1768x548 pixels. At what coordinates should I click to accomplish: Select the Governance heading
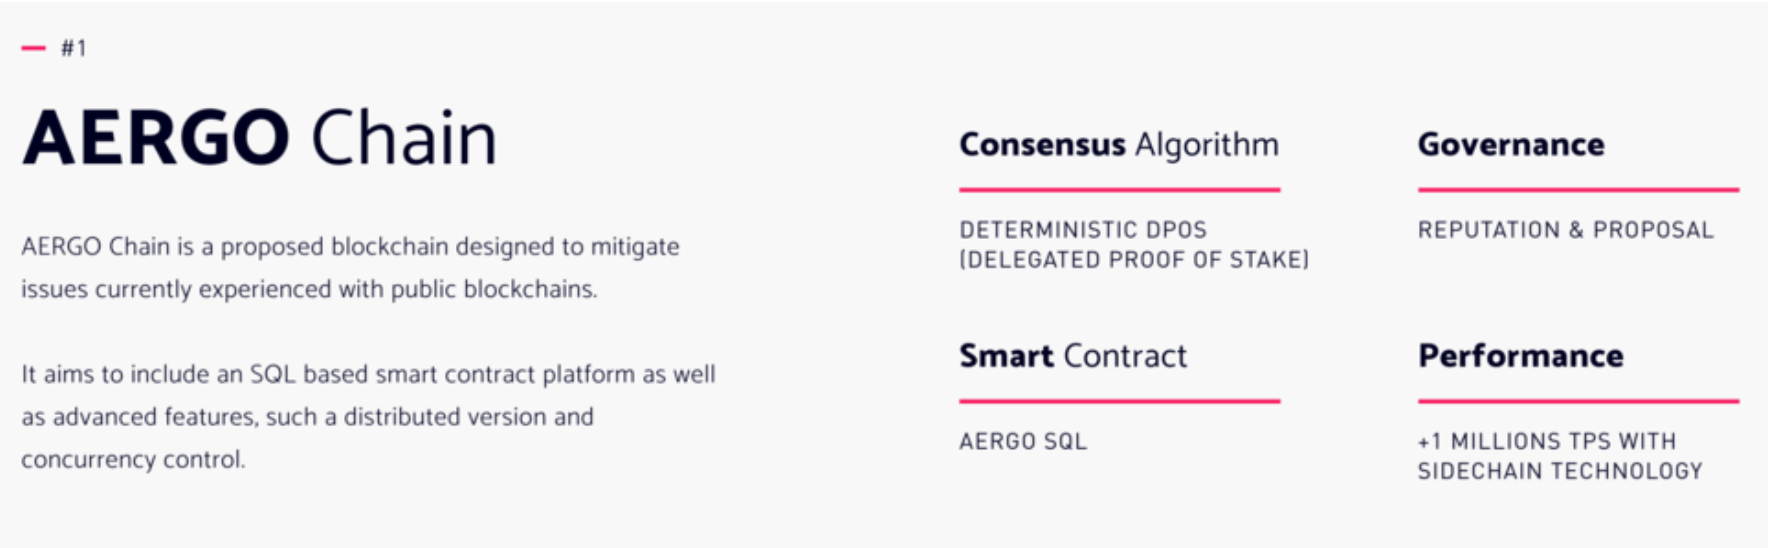1511,144
